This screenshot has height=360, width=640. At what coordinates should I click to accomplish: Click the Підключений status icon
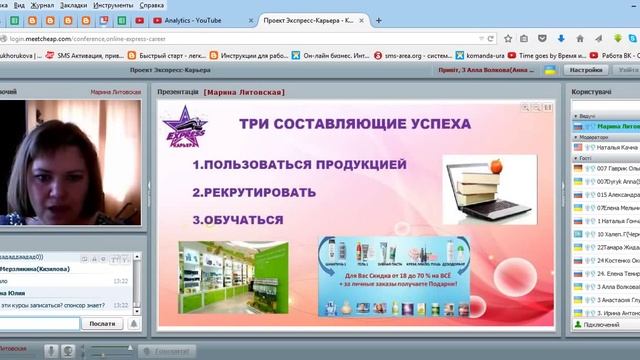click(x=578, y=324)
